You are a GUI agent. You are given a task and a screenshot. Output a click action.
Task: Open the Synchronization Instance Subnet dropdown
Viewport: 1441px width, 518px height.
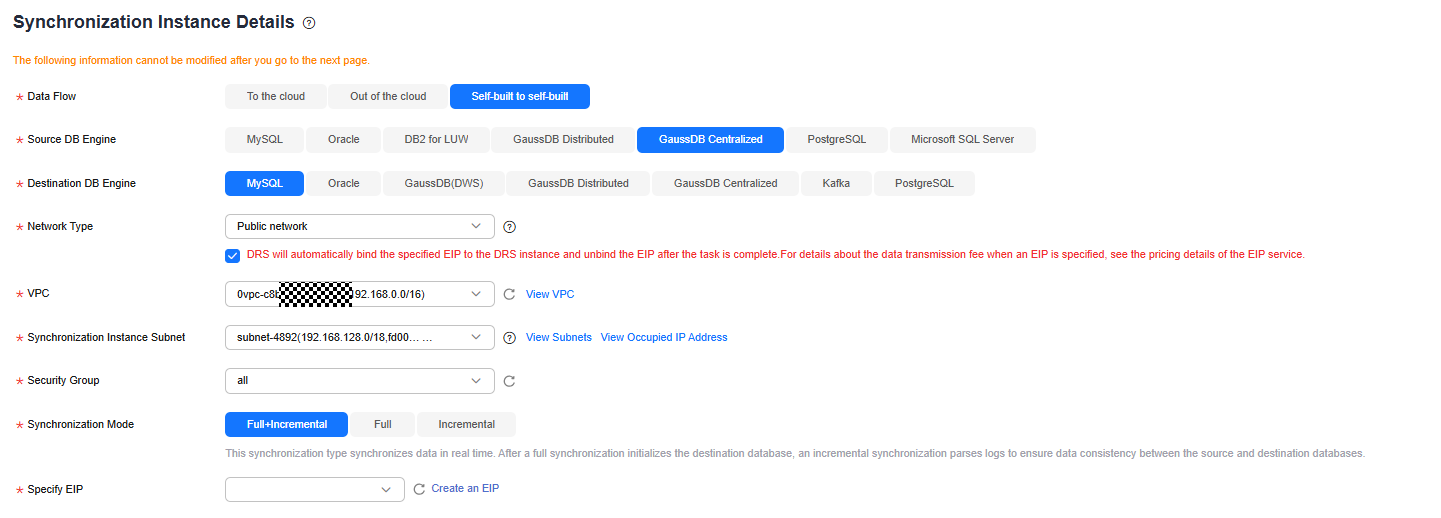(360, 338)
